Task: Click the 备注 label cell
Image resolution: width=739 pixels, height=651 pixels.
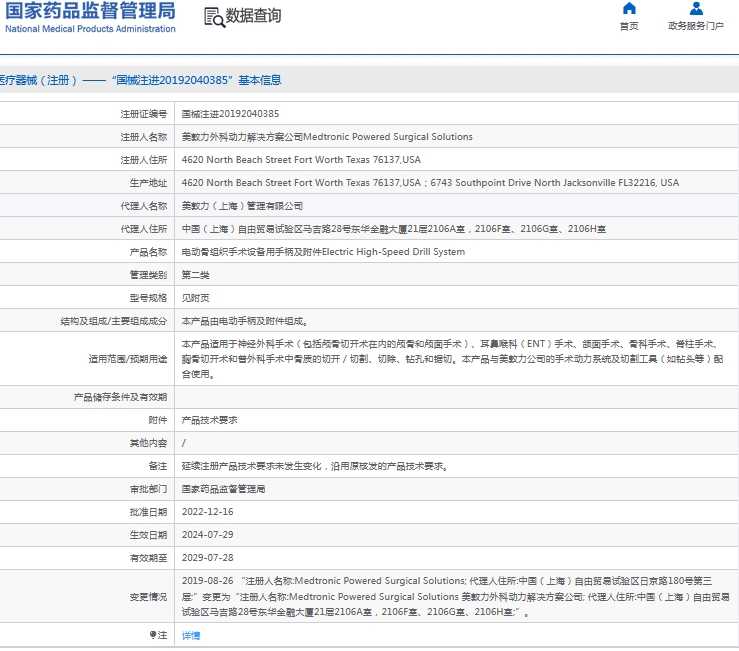Action: (158, 466)
